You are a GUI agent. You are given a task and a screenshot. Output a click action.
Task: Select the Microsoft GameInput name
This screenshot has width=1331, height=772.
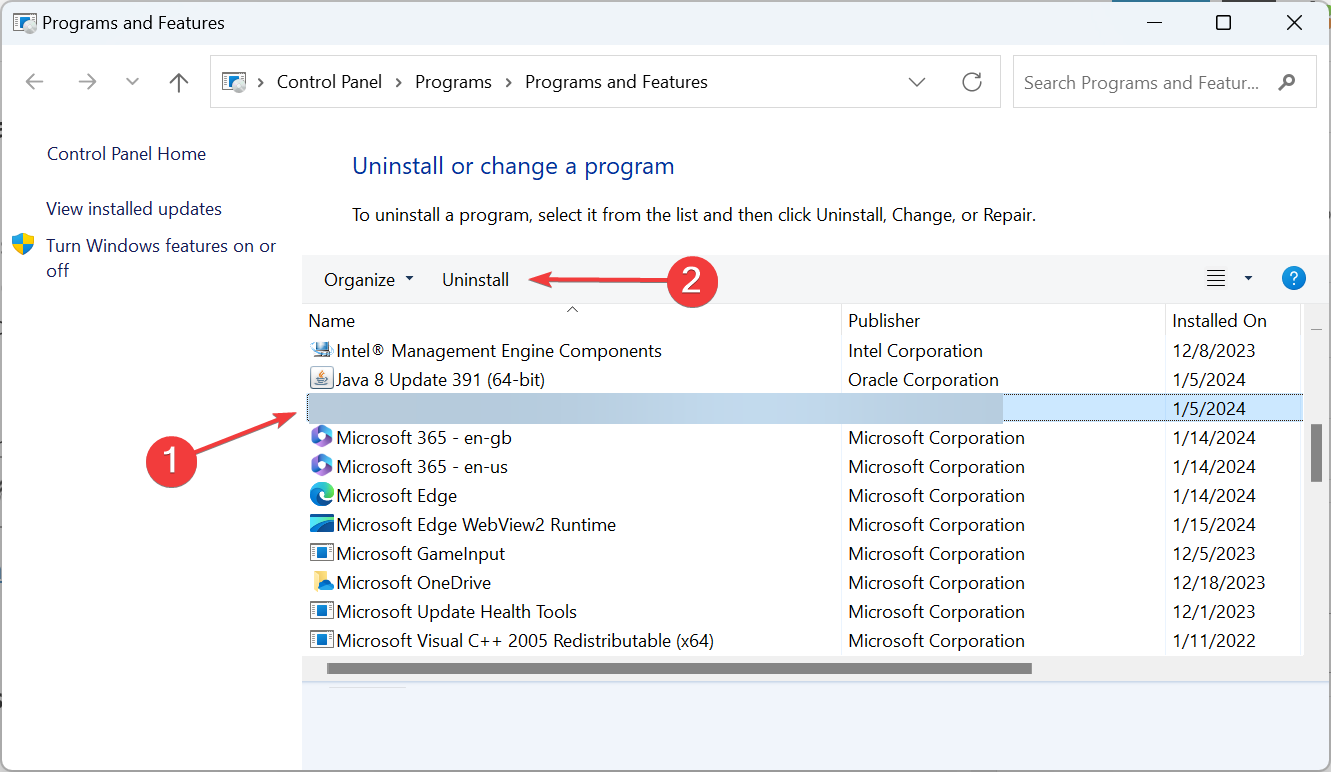pyautogui.click(x=421, y=554)
